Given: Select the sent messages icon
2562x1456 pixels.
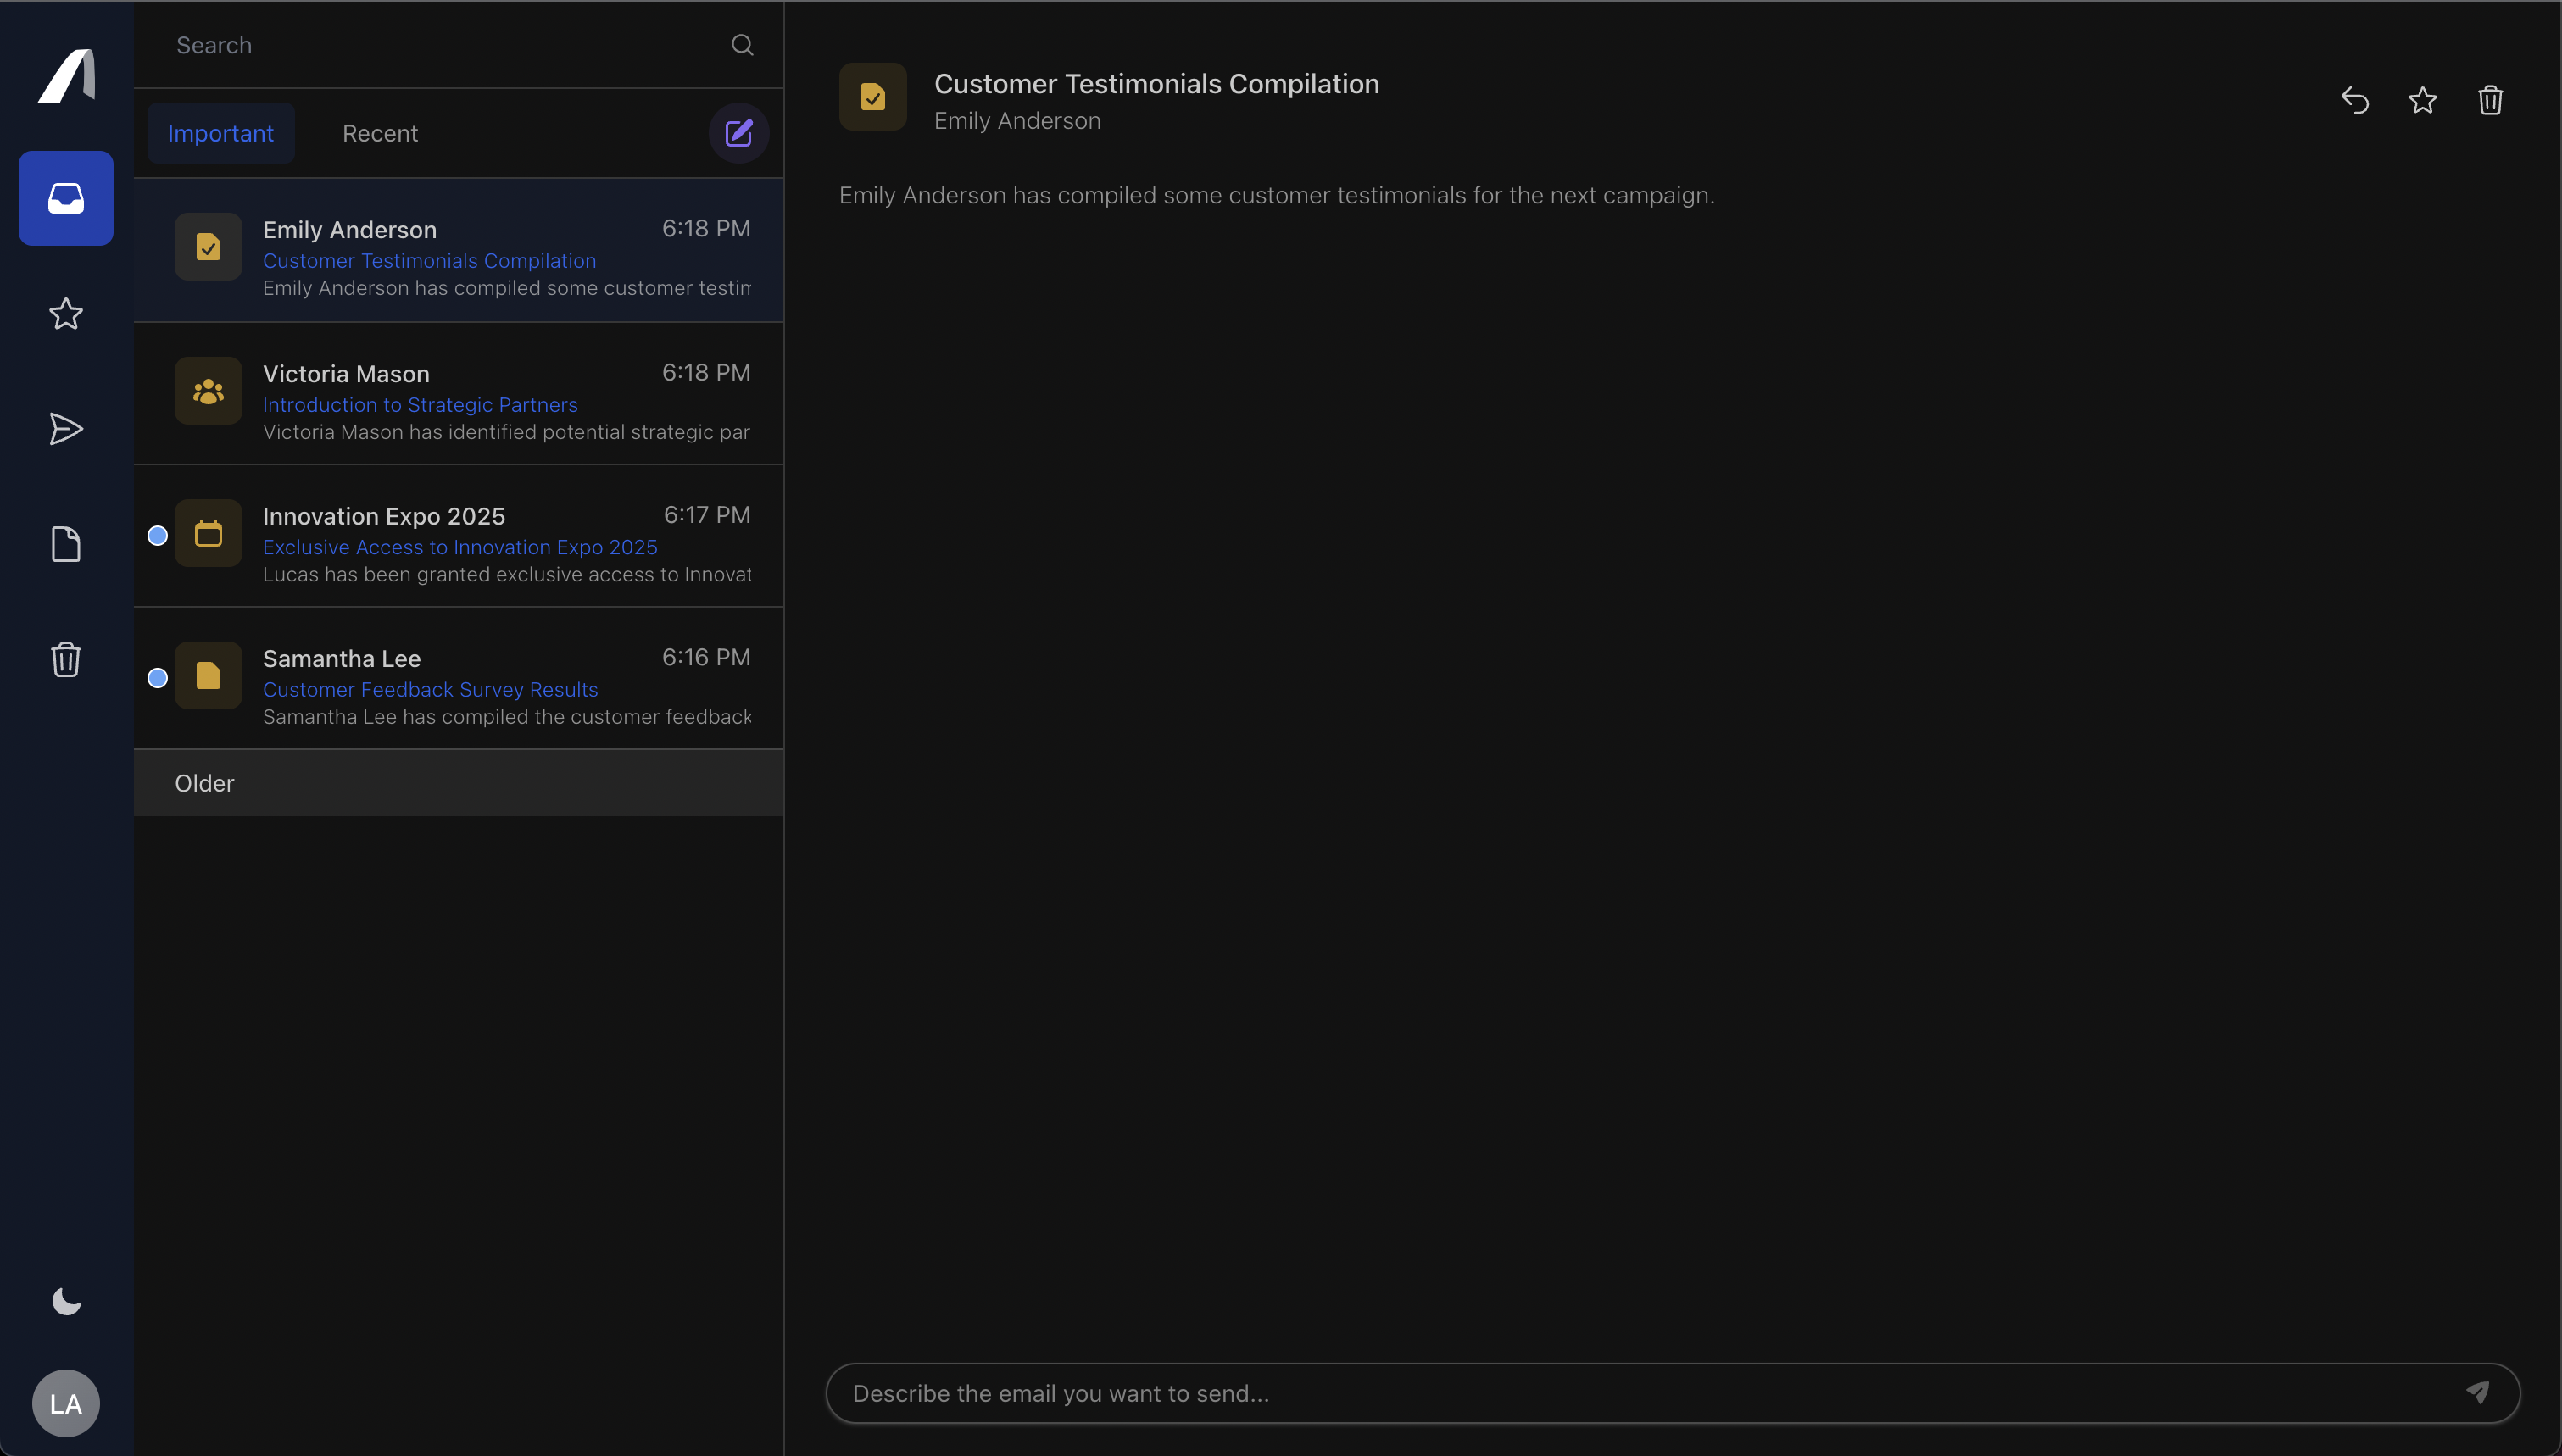Looking at the screenshot, I should pos(65,427).
